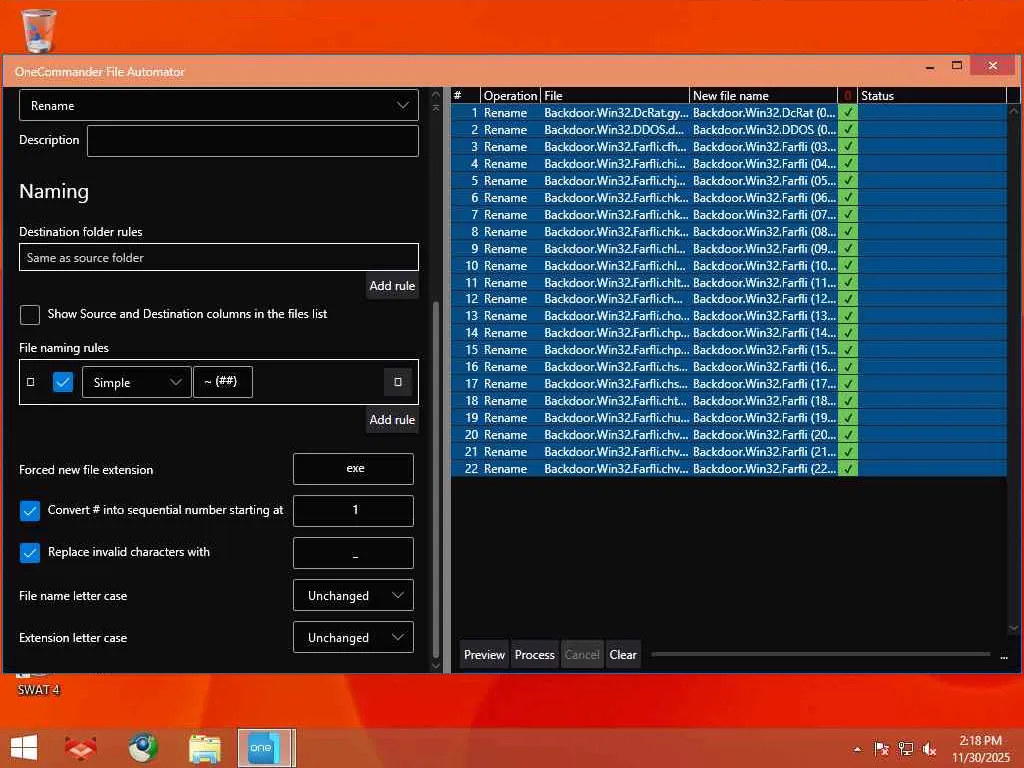This screenshot has height=768, width=1024.
Task: Open the Extension letter case dropdown
Action: coord(353,637)
